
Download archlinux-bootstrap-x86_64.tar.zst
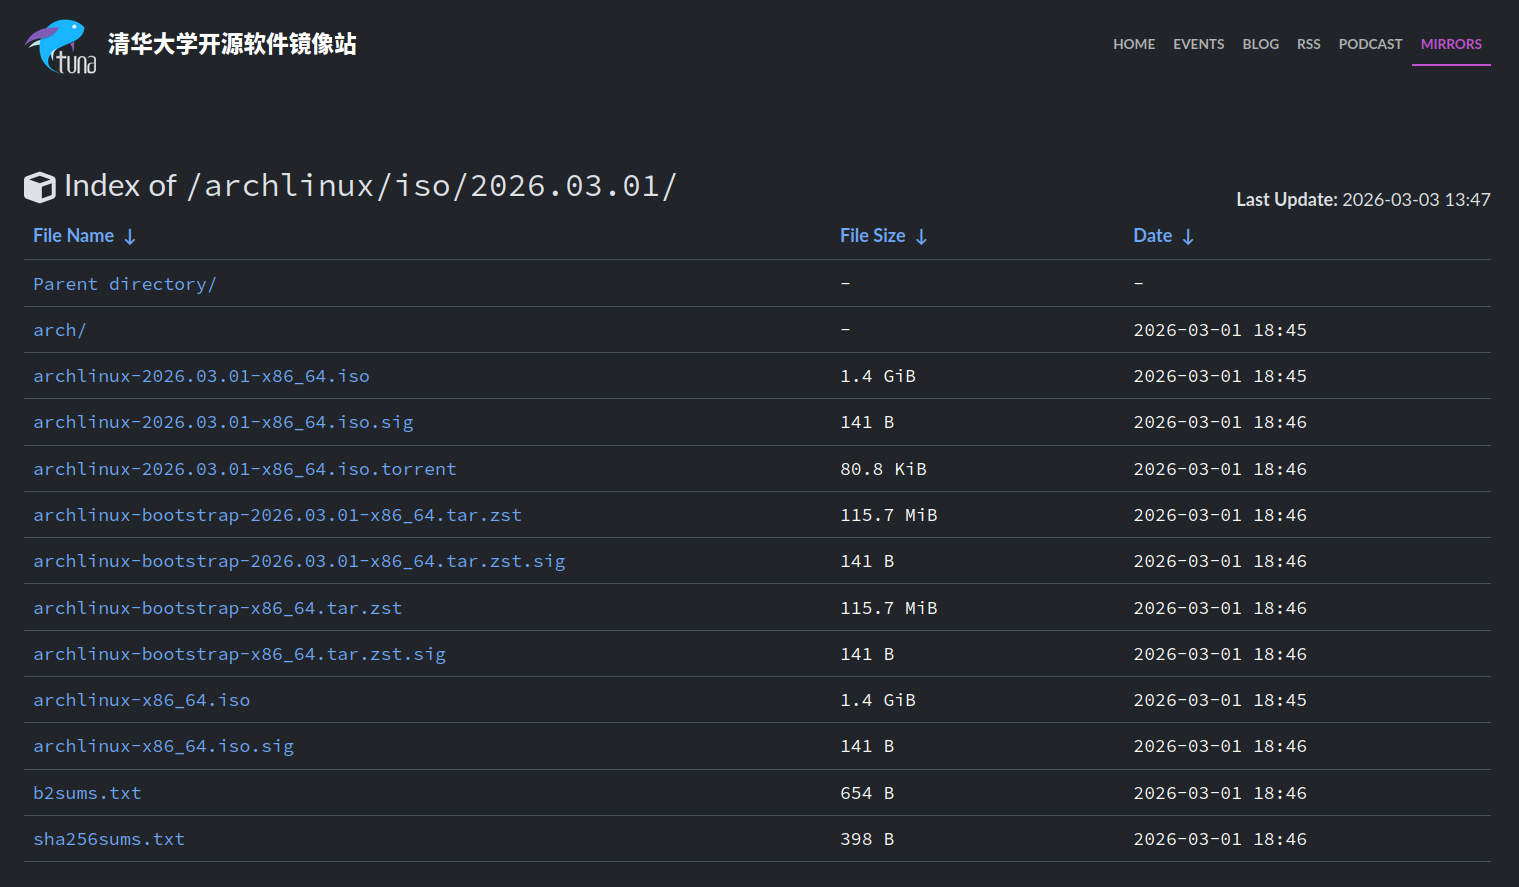(x=218, y=608)
